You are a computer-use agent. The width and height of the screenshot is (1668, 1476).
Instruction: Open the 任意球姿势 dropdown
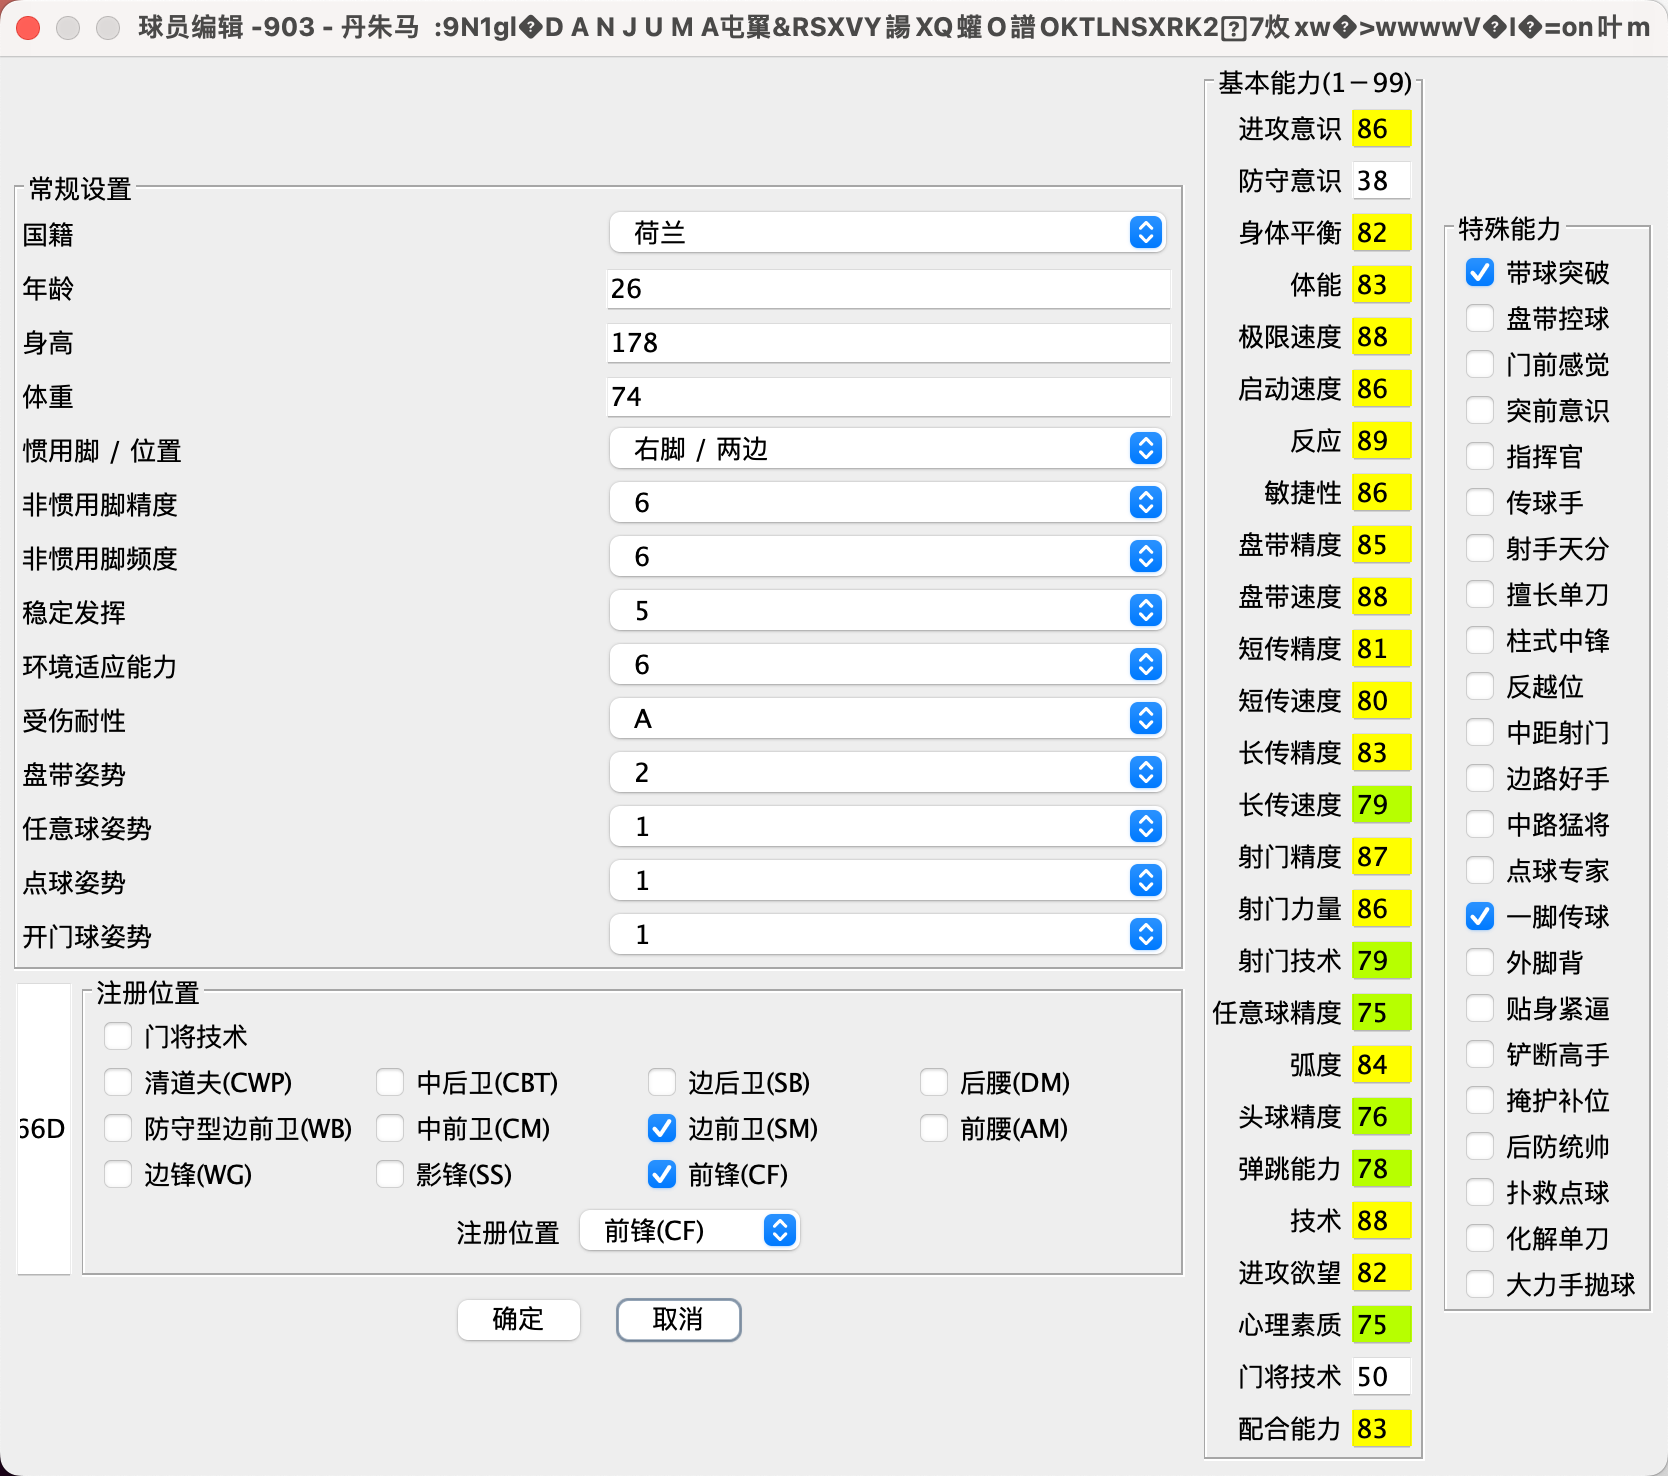[x=887, y=827]
